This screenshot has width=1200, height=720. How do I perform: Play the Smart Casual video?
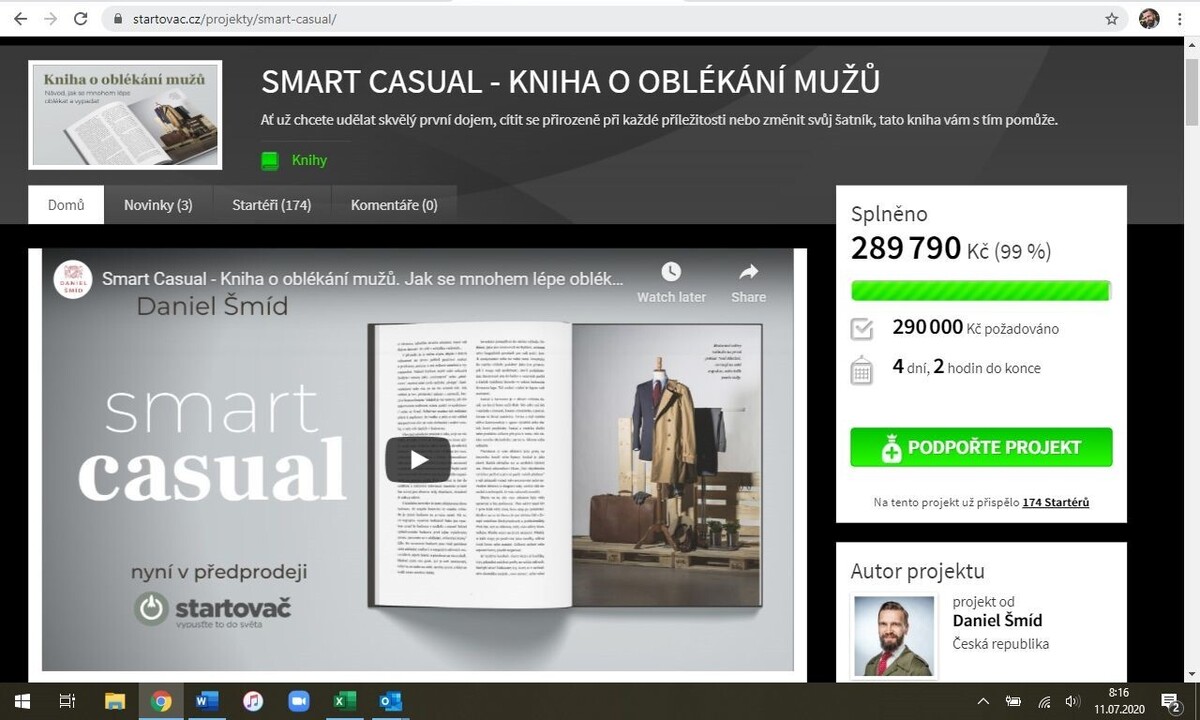coord(418,459)
